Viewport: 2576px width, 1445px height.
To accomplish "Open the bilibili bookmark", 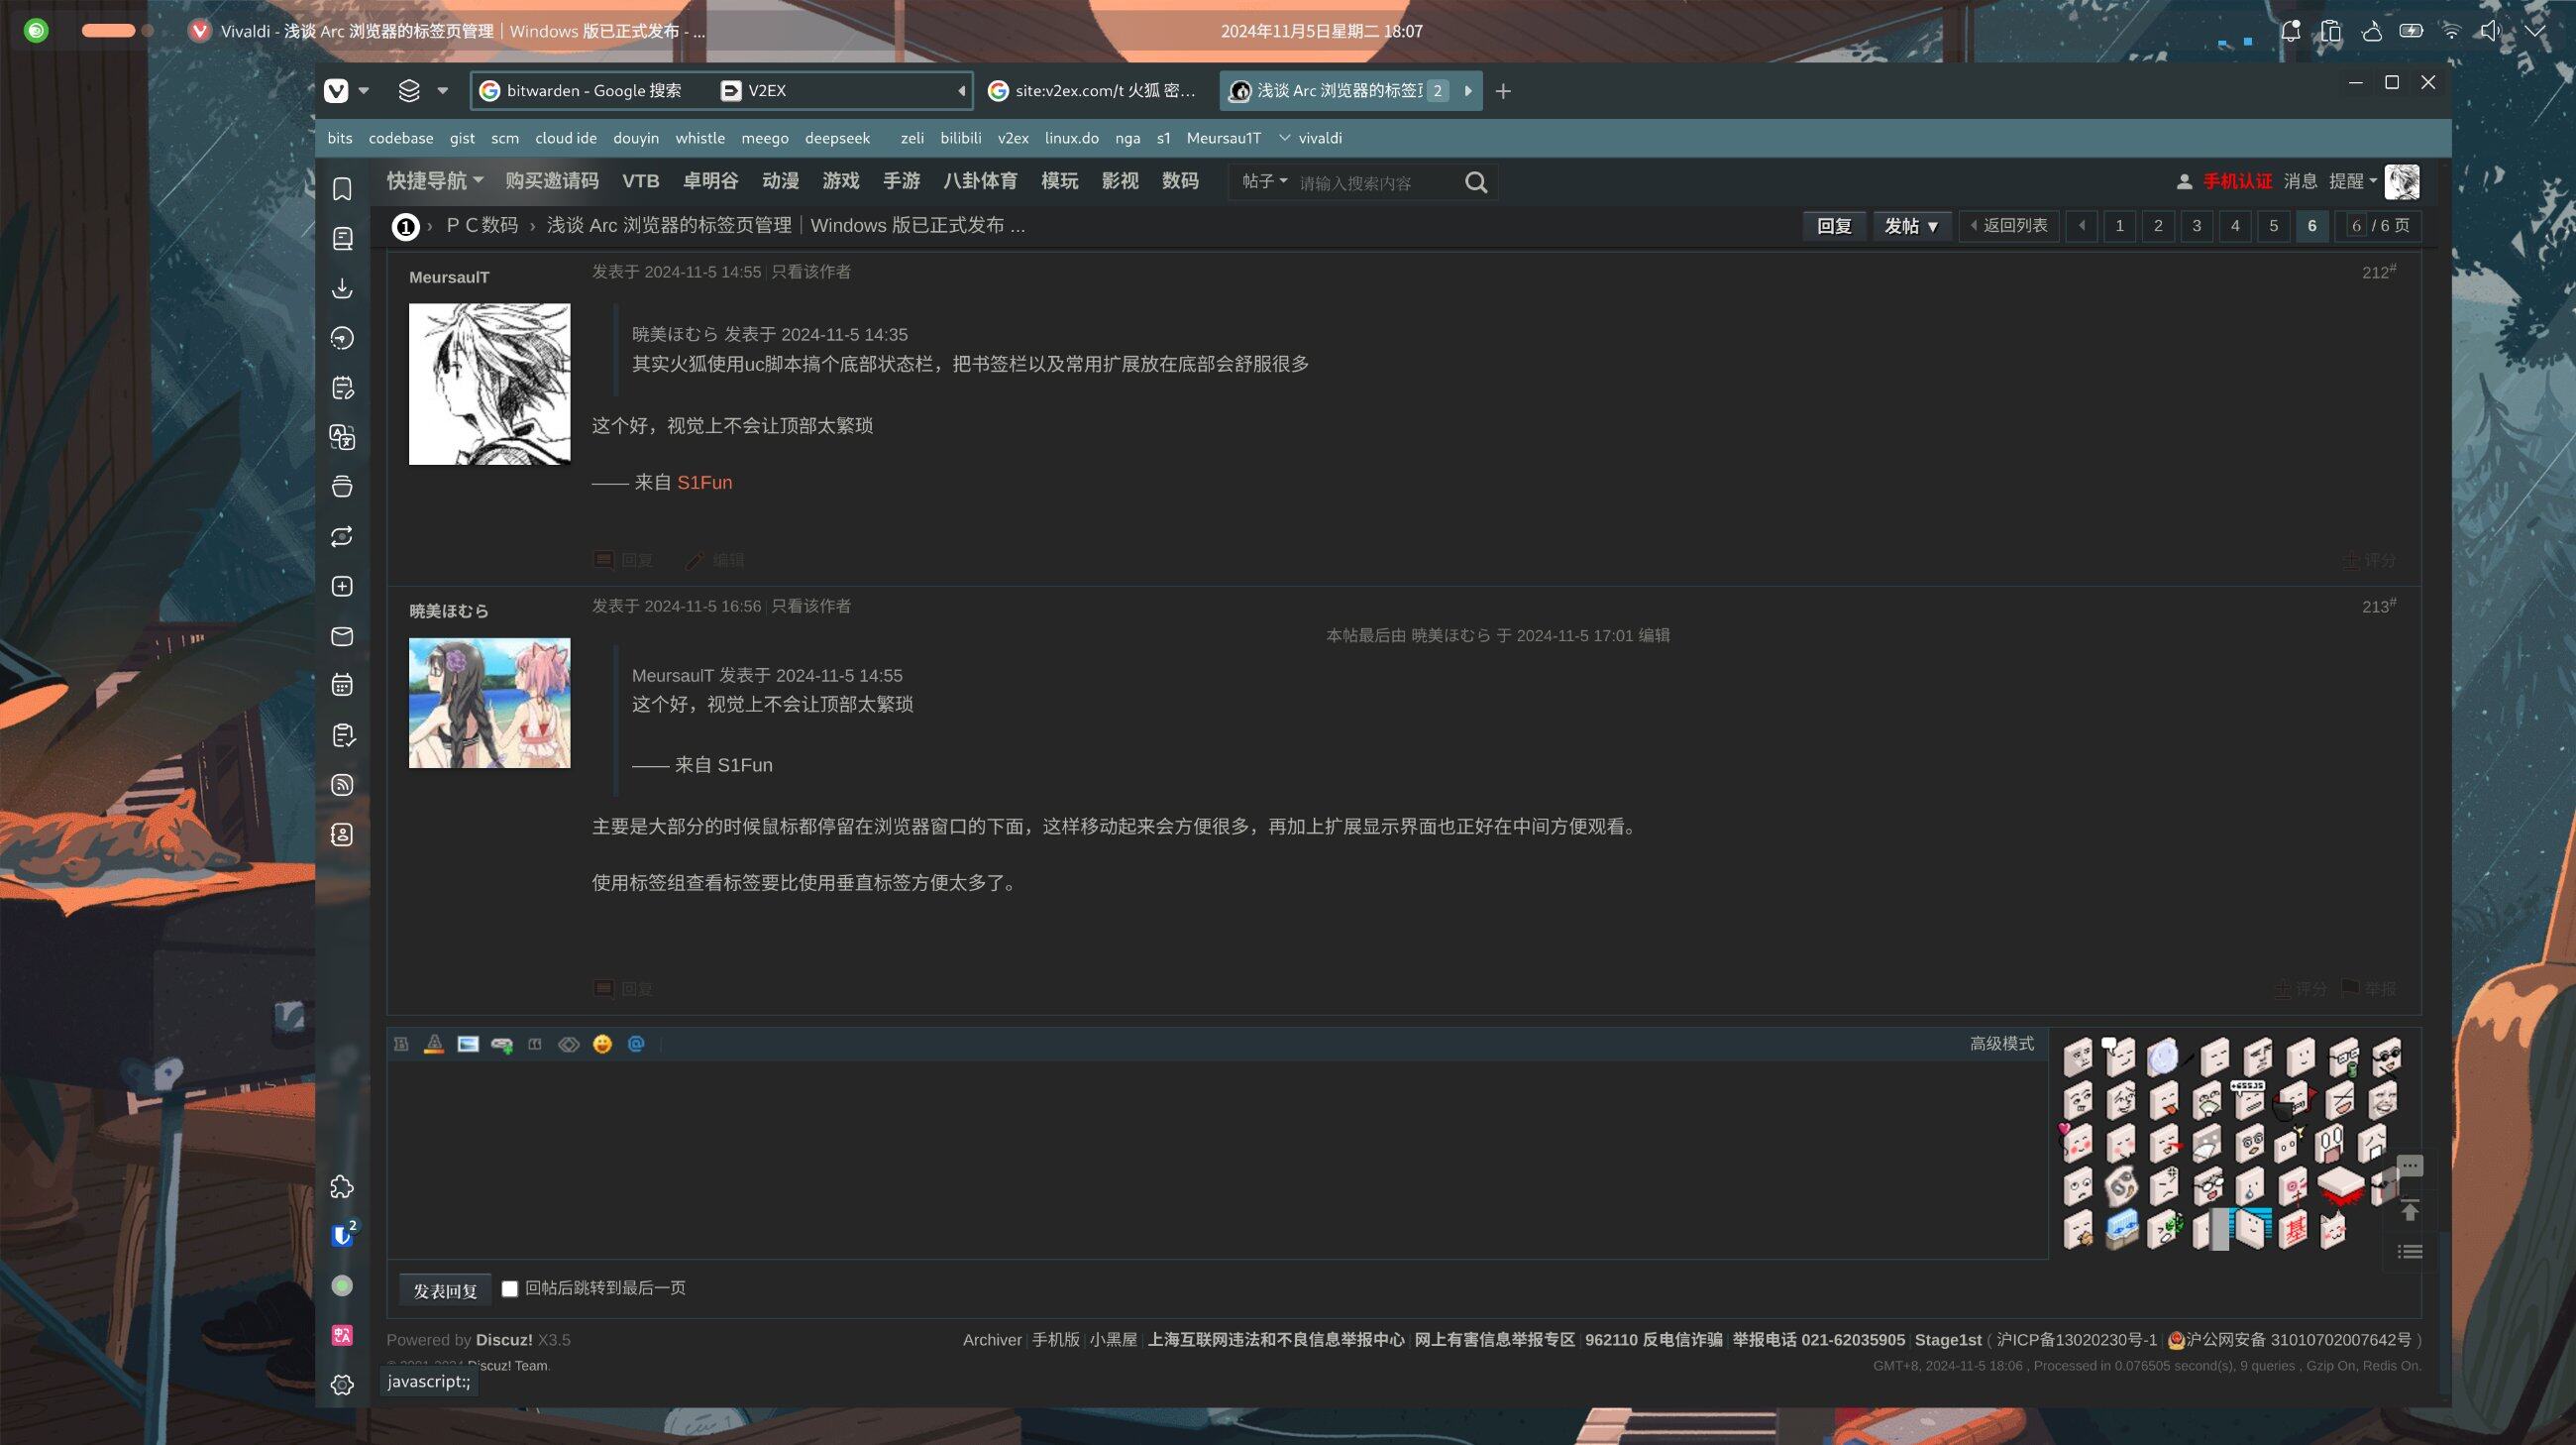I will tap(960, 138).
